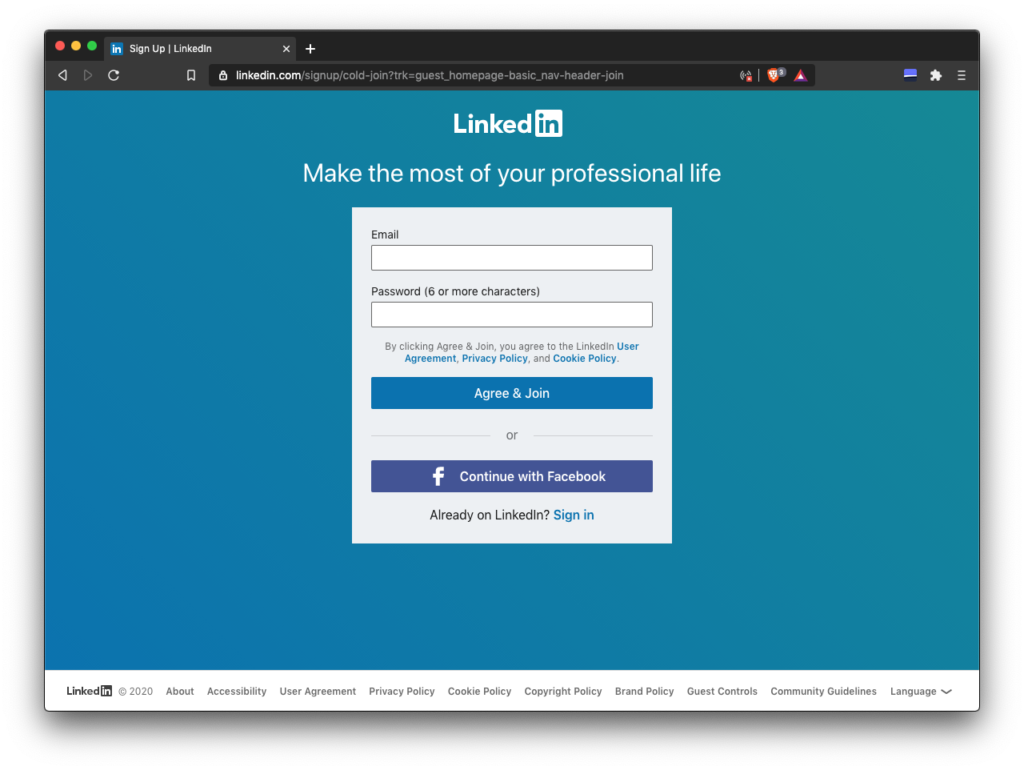1024x770 pixels.
Task: Open the Privacy Policy link in the form
Action: tap(494, 358)
